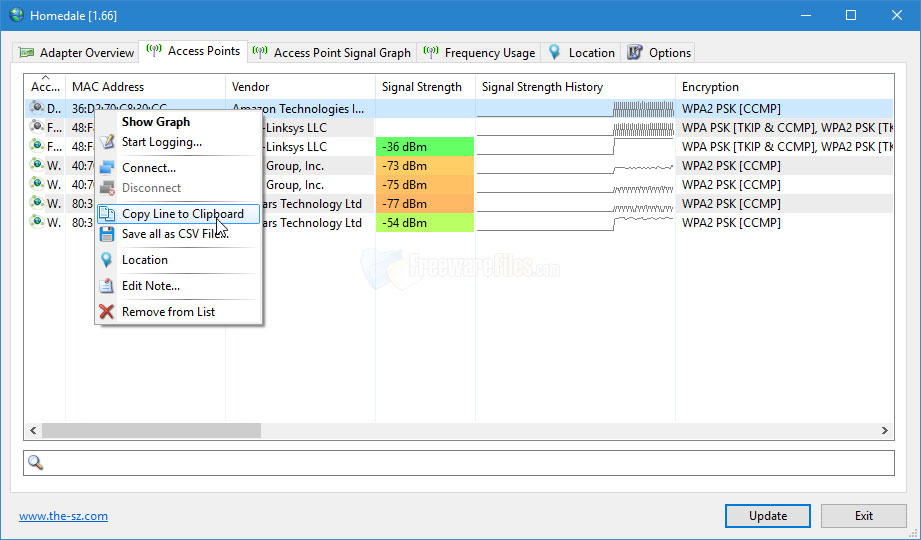The image size is (921, 540).
Task: Sort by the Vendor column header
Action: tap(300, 86)
